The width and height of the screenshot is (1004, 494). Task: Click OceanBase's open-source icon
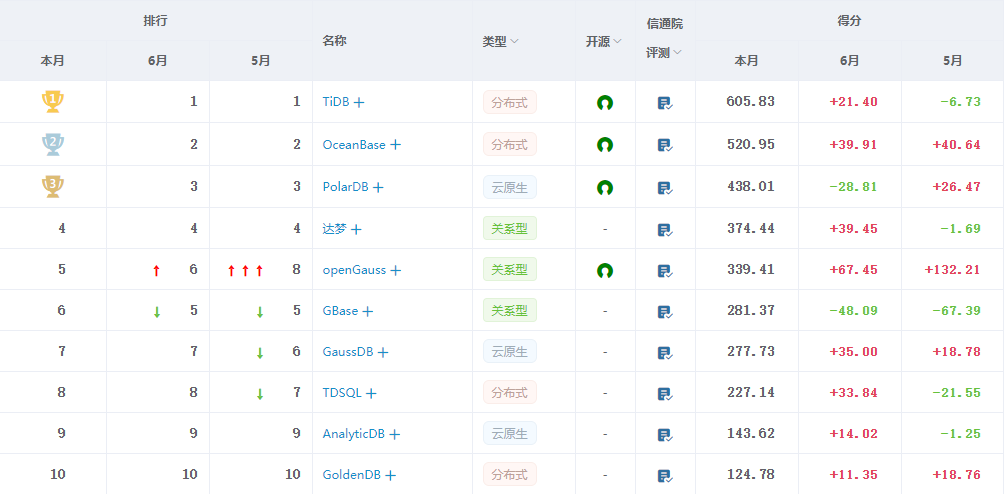pyautogui.click(x=604, y=145)
